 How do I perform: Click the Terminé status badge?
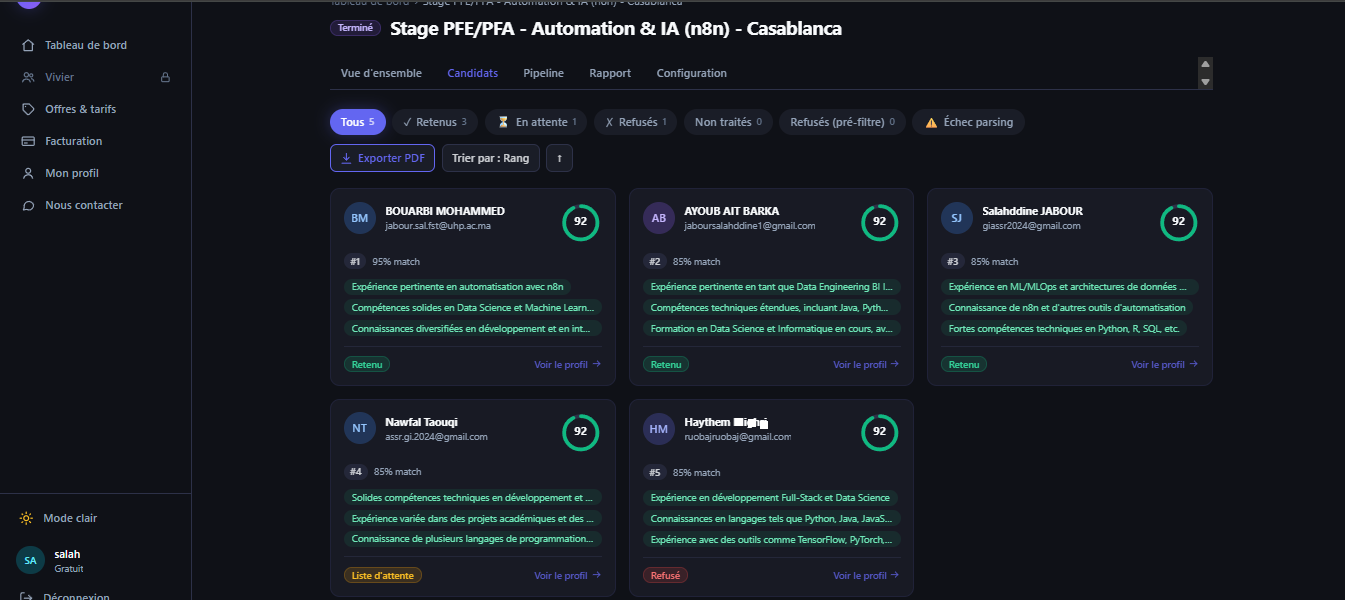(x=356, y=28)
